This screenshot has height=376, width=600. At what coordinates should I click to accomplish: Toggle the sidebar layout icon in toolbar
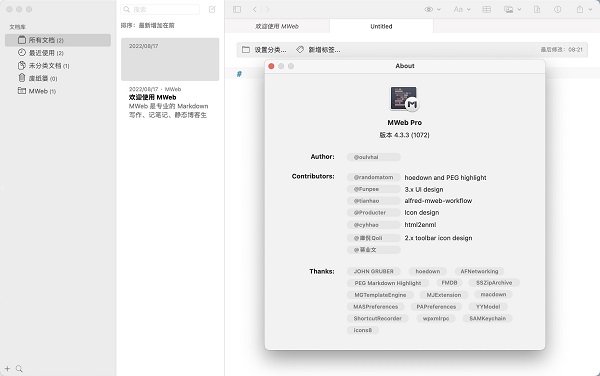(237, 9)
